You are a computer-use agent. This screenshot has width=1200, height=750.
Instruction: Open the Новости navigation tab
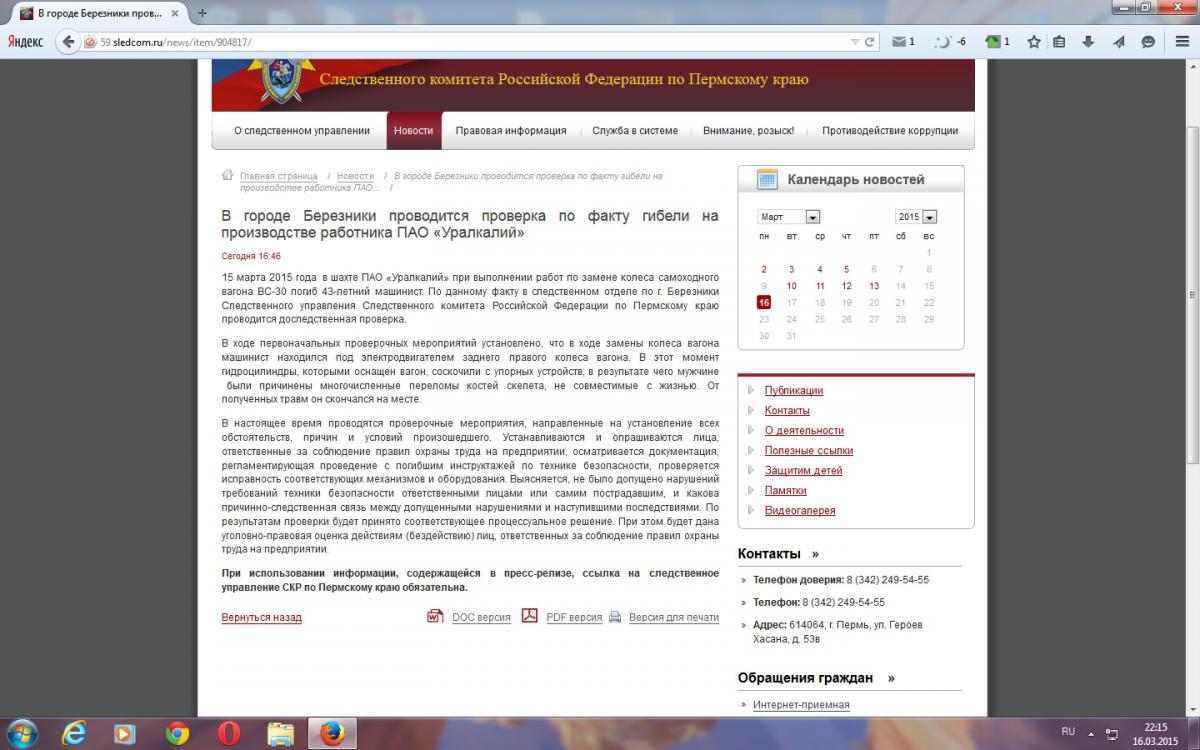pos(413,131)
